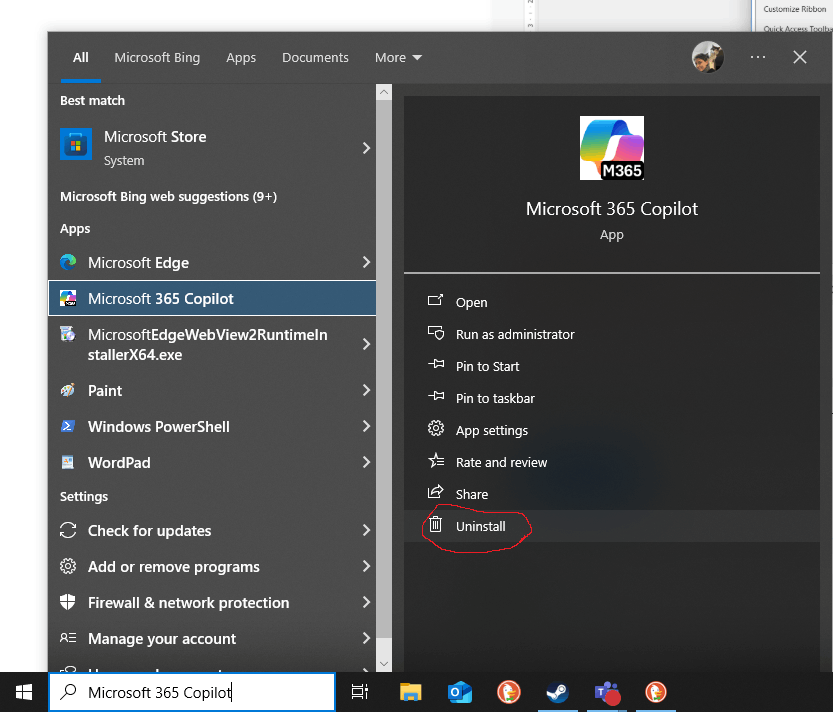Switch to the All search tab
This screenshot has height=712, width=833.
pyautogui.click(x=81, y=57)
